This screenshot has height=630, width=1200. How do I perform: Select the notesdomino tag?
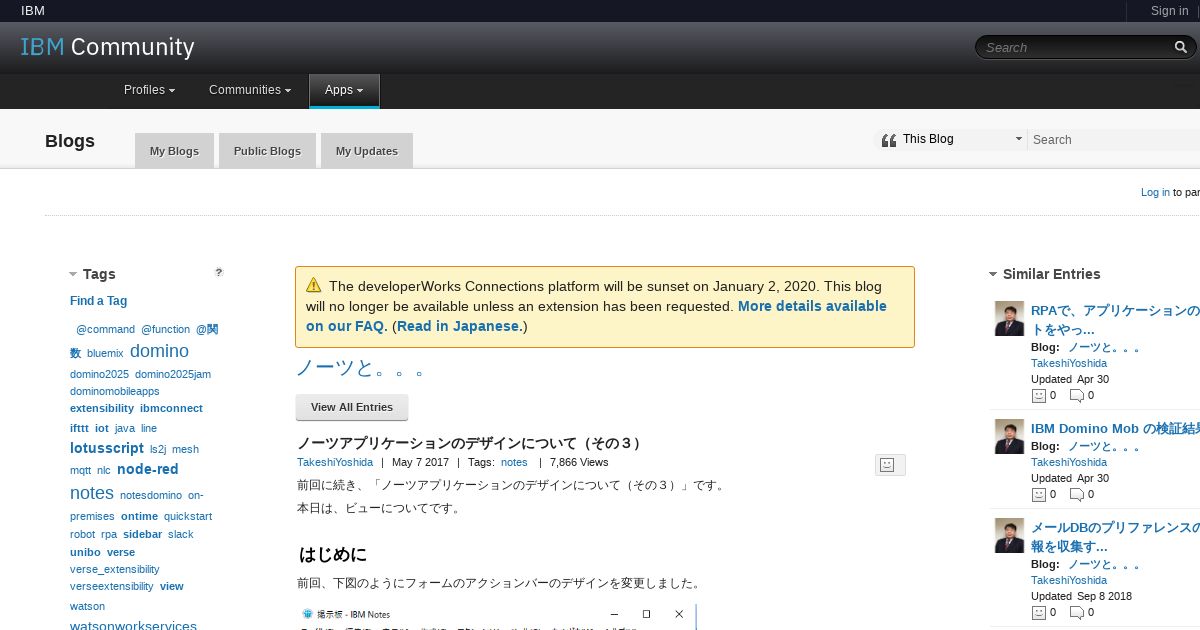(x=151, y=495)
